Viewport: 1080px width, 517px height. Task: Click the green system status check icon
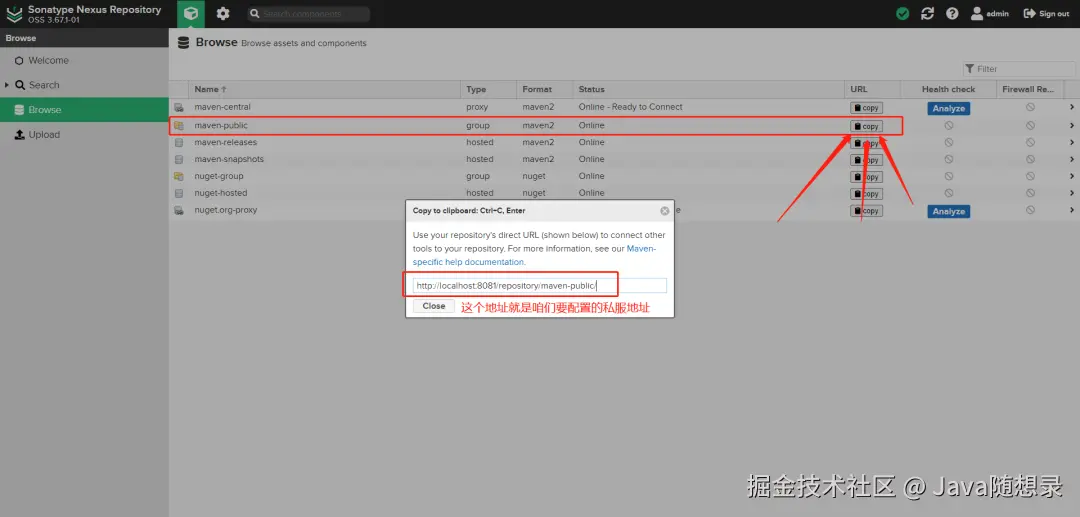click(902, 14)
